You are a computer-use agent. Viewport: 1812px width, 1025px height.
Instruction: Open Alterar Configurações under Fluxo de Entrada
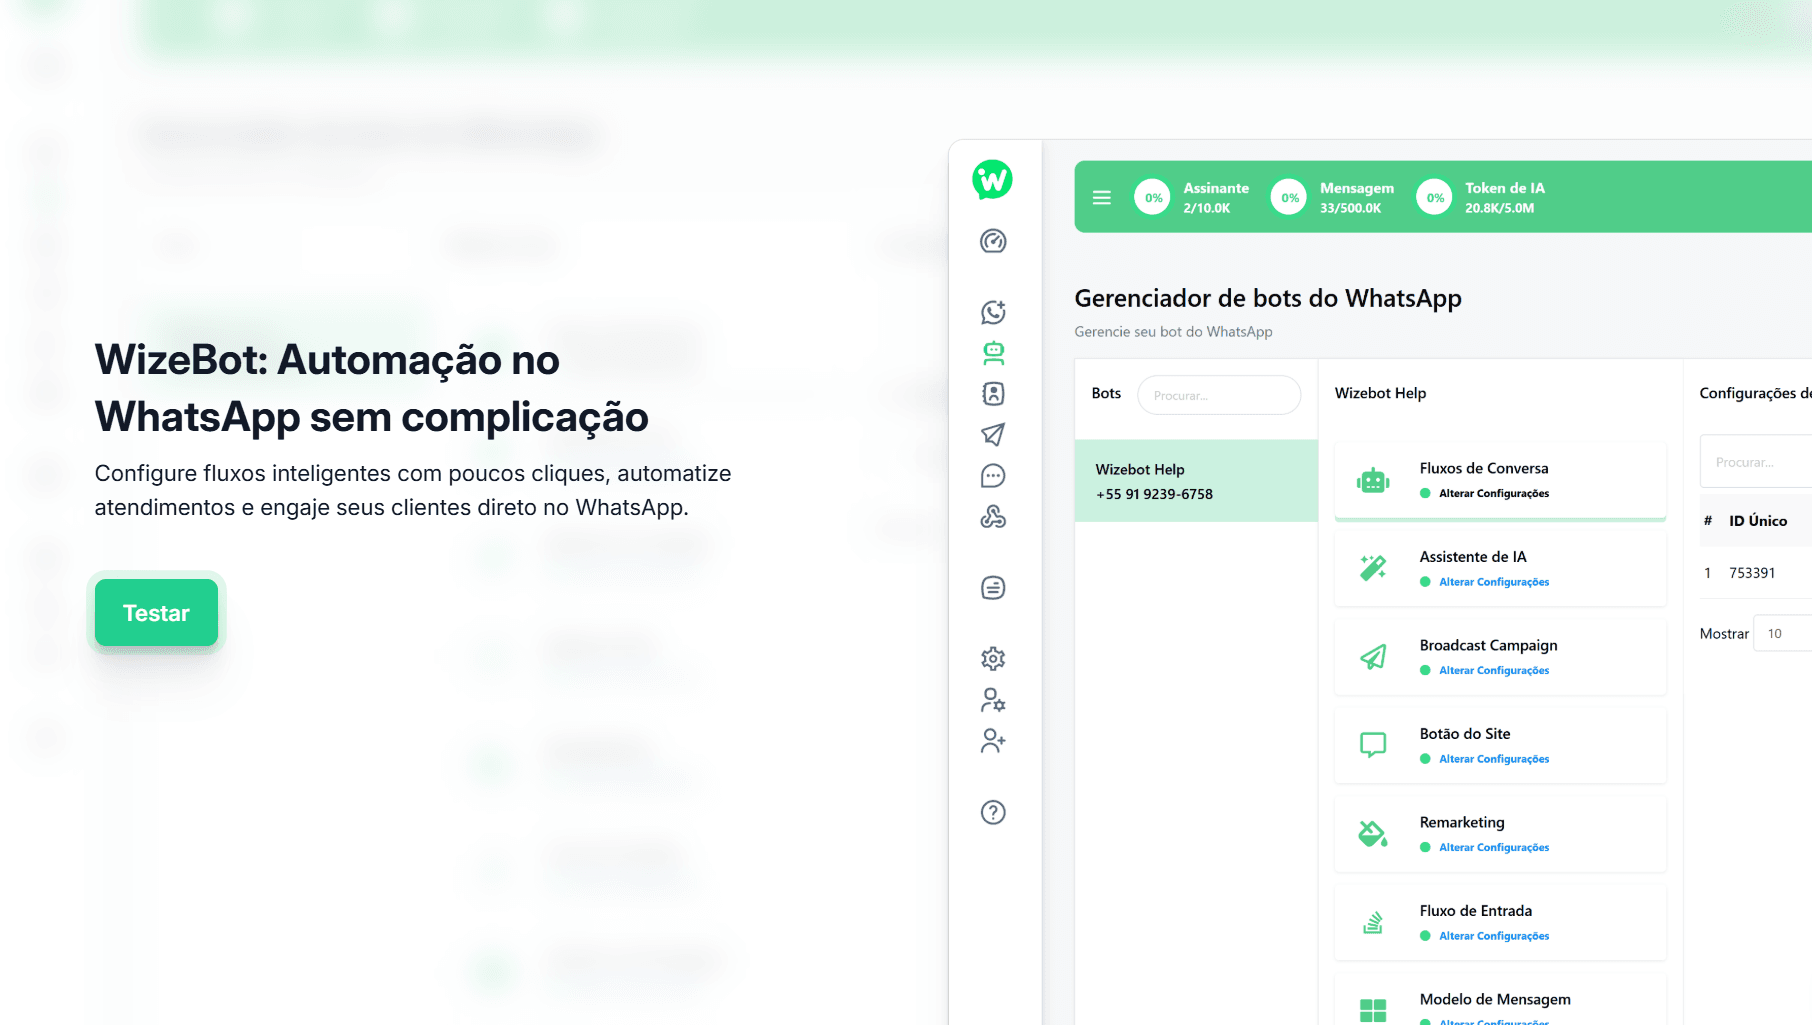[x=1494, y=936]
